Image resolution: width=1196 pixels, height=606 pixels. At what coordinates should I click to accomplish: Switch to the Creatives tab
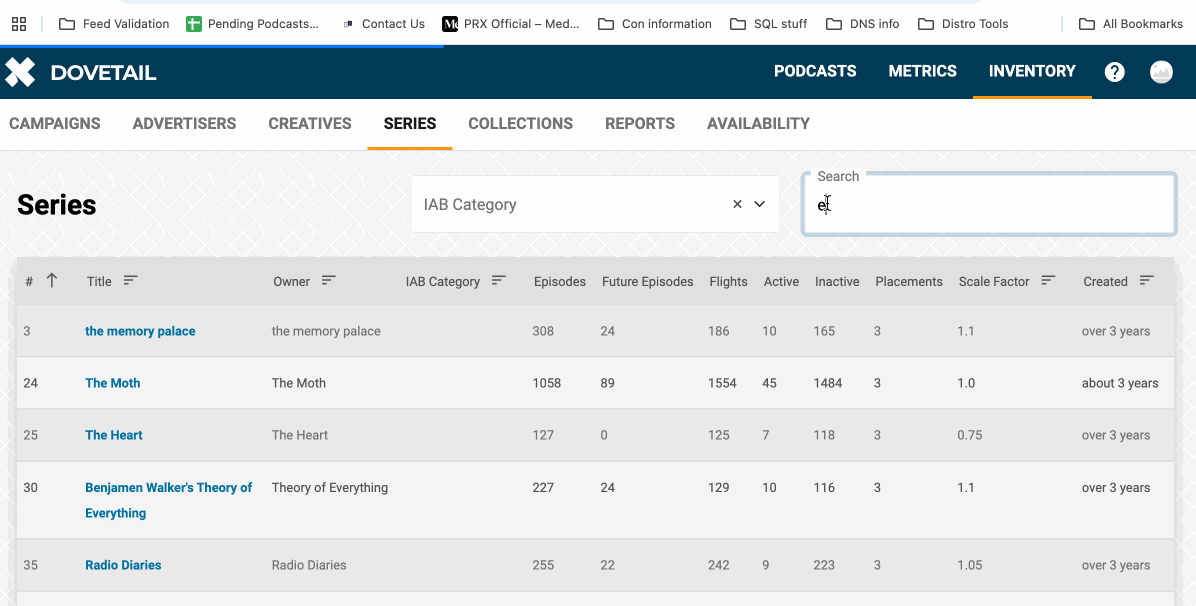tap(310, 124)
